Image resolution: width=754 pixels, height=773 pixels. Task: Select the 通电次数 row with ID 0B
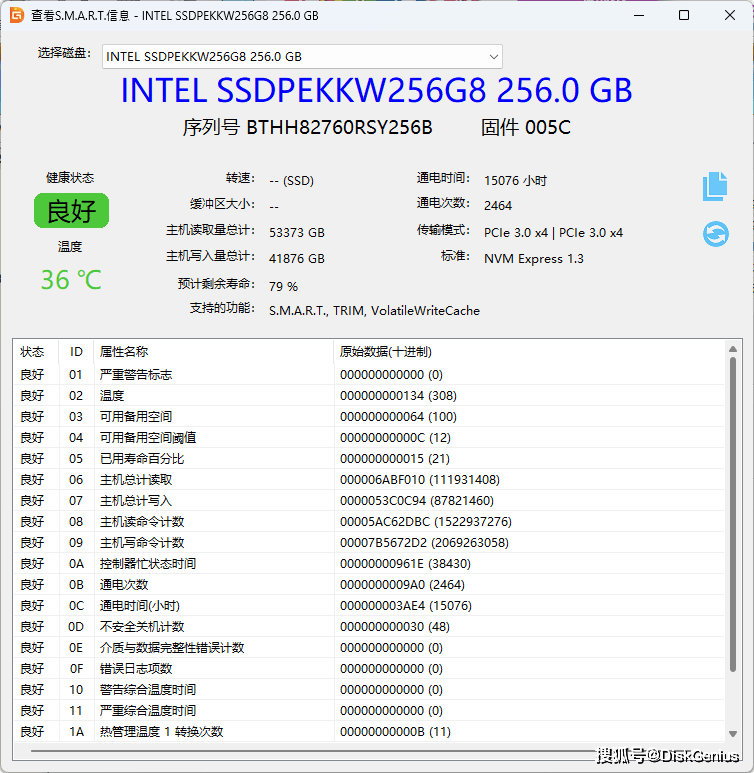point(124,584)
